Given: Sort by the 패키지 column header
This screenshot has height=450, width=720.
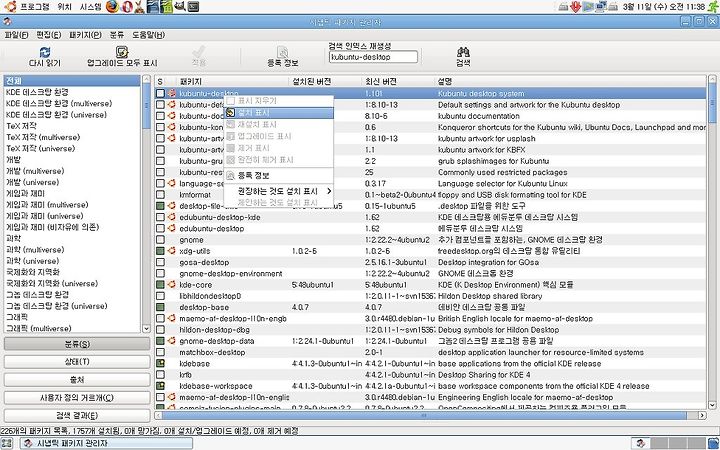Looking at the screenshot, I should click(x=233, y=81).
